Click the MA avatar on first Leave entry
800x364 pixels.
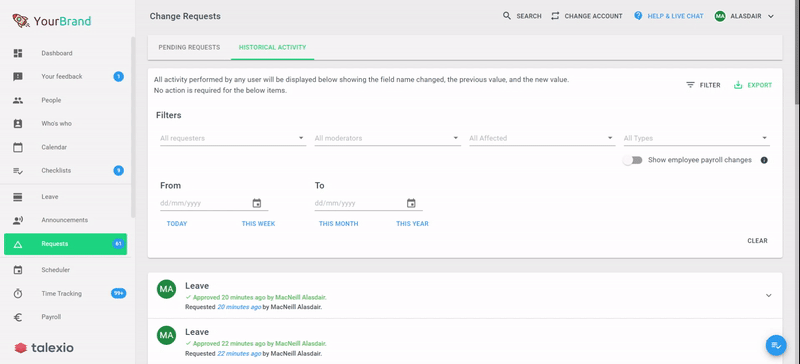tap(166, 289)
